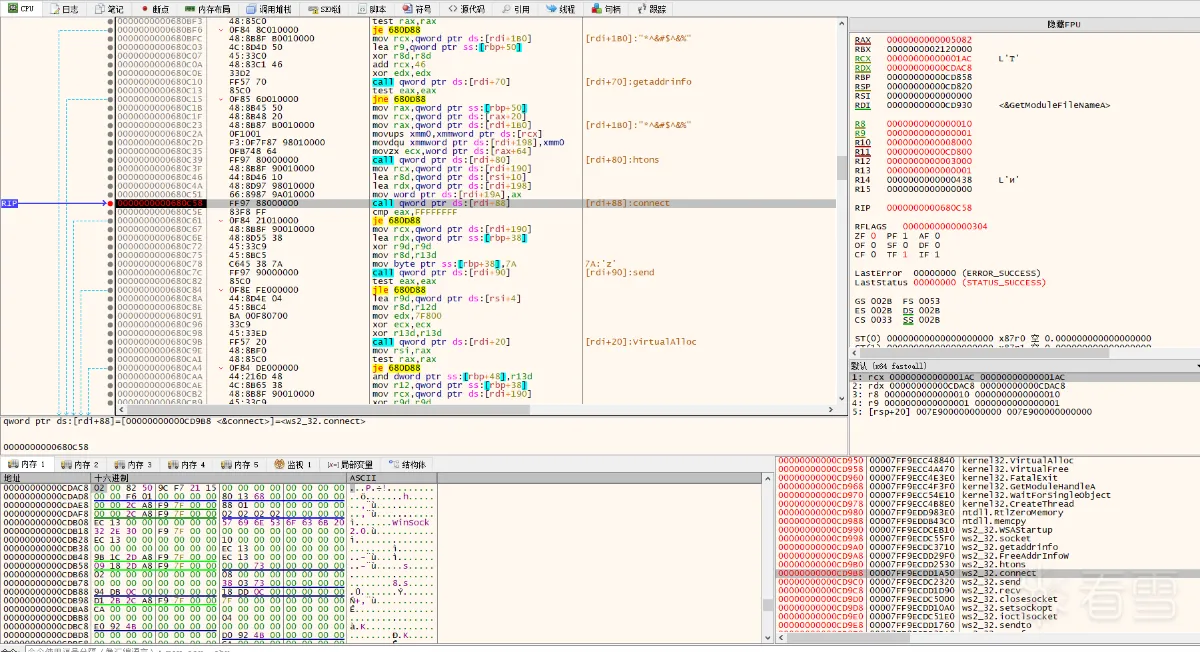
Task: Select the 内存 3 dump tab
Action: click(133, 464)
